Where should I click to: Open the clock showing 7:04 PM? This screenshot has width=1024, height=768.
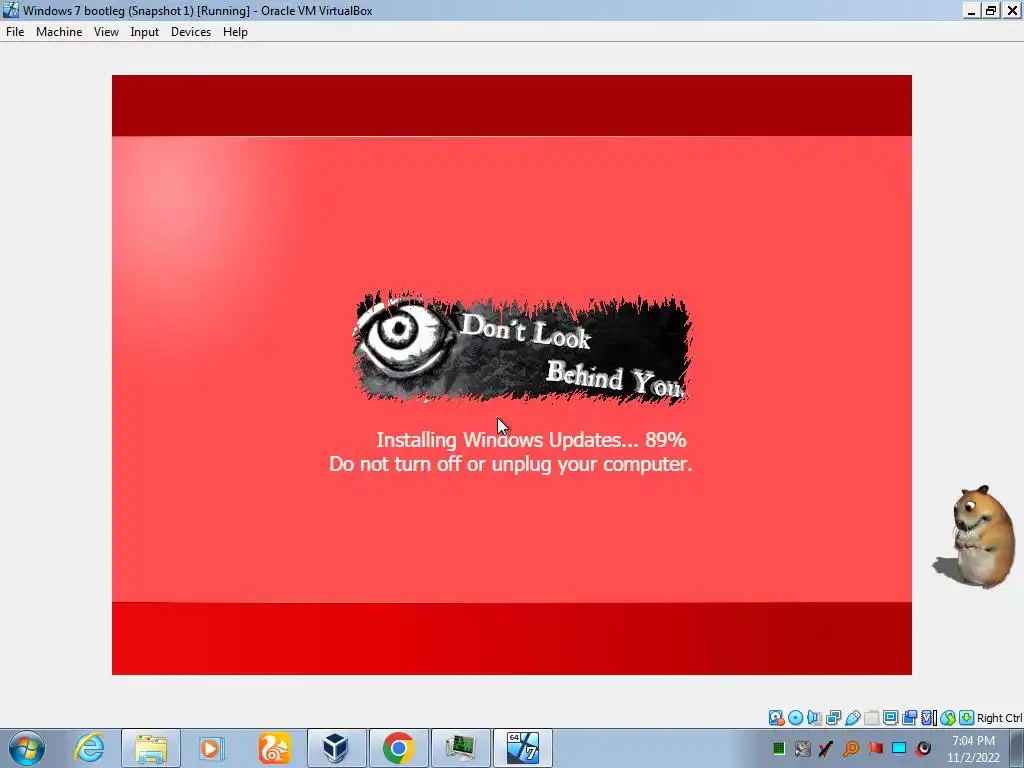[x=973, y=749]
